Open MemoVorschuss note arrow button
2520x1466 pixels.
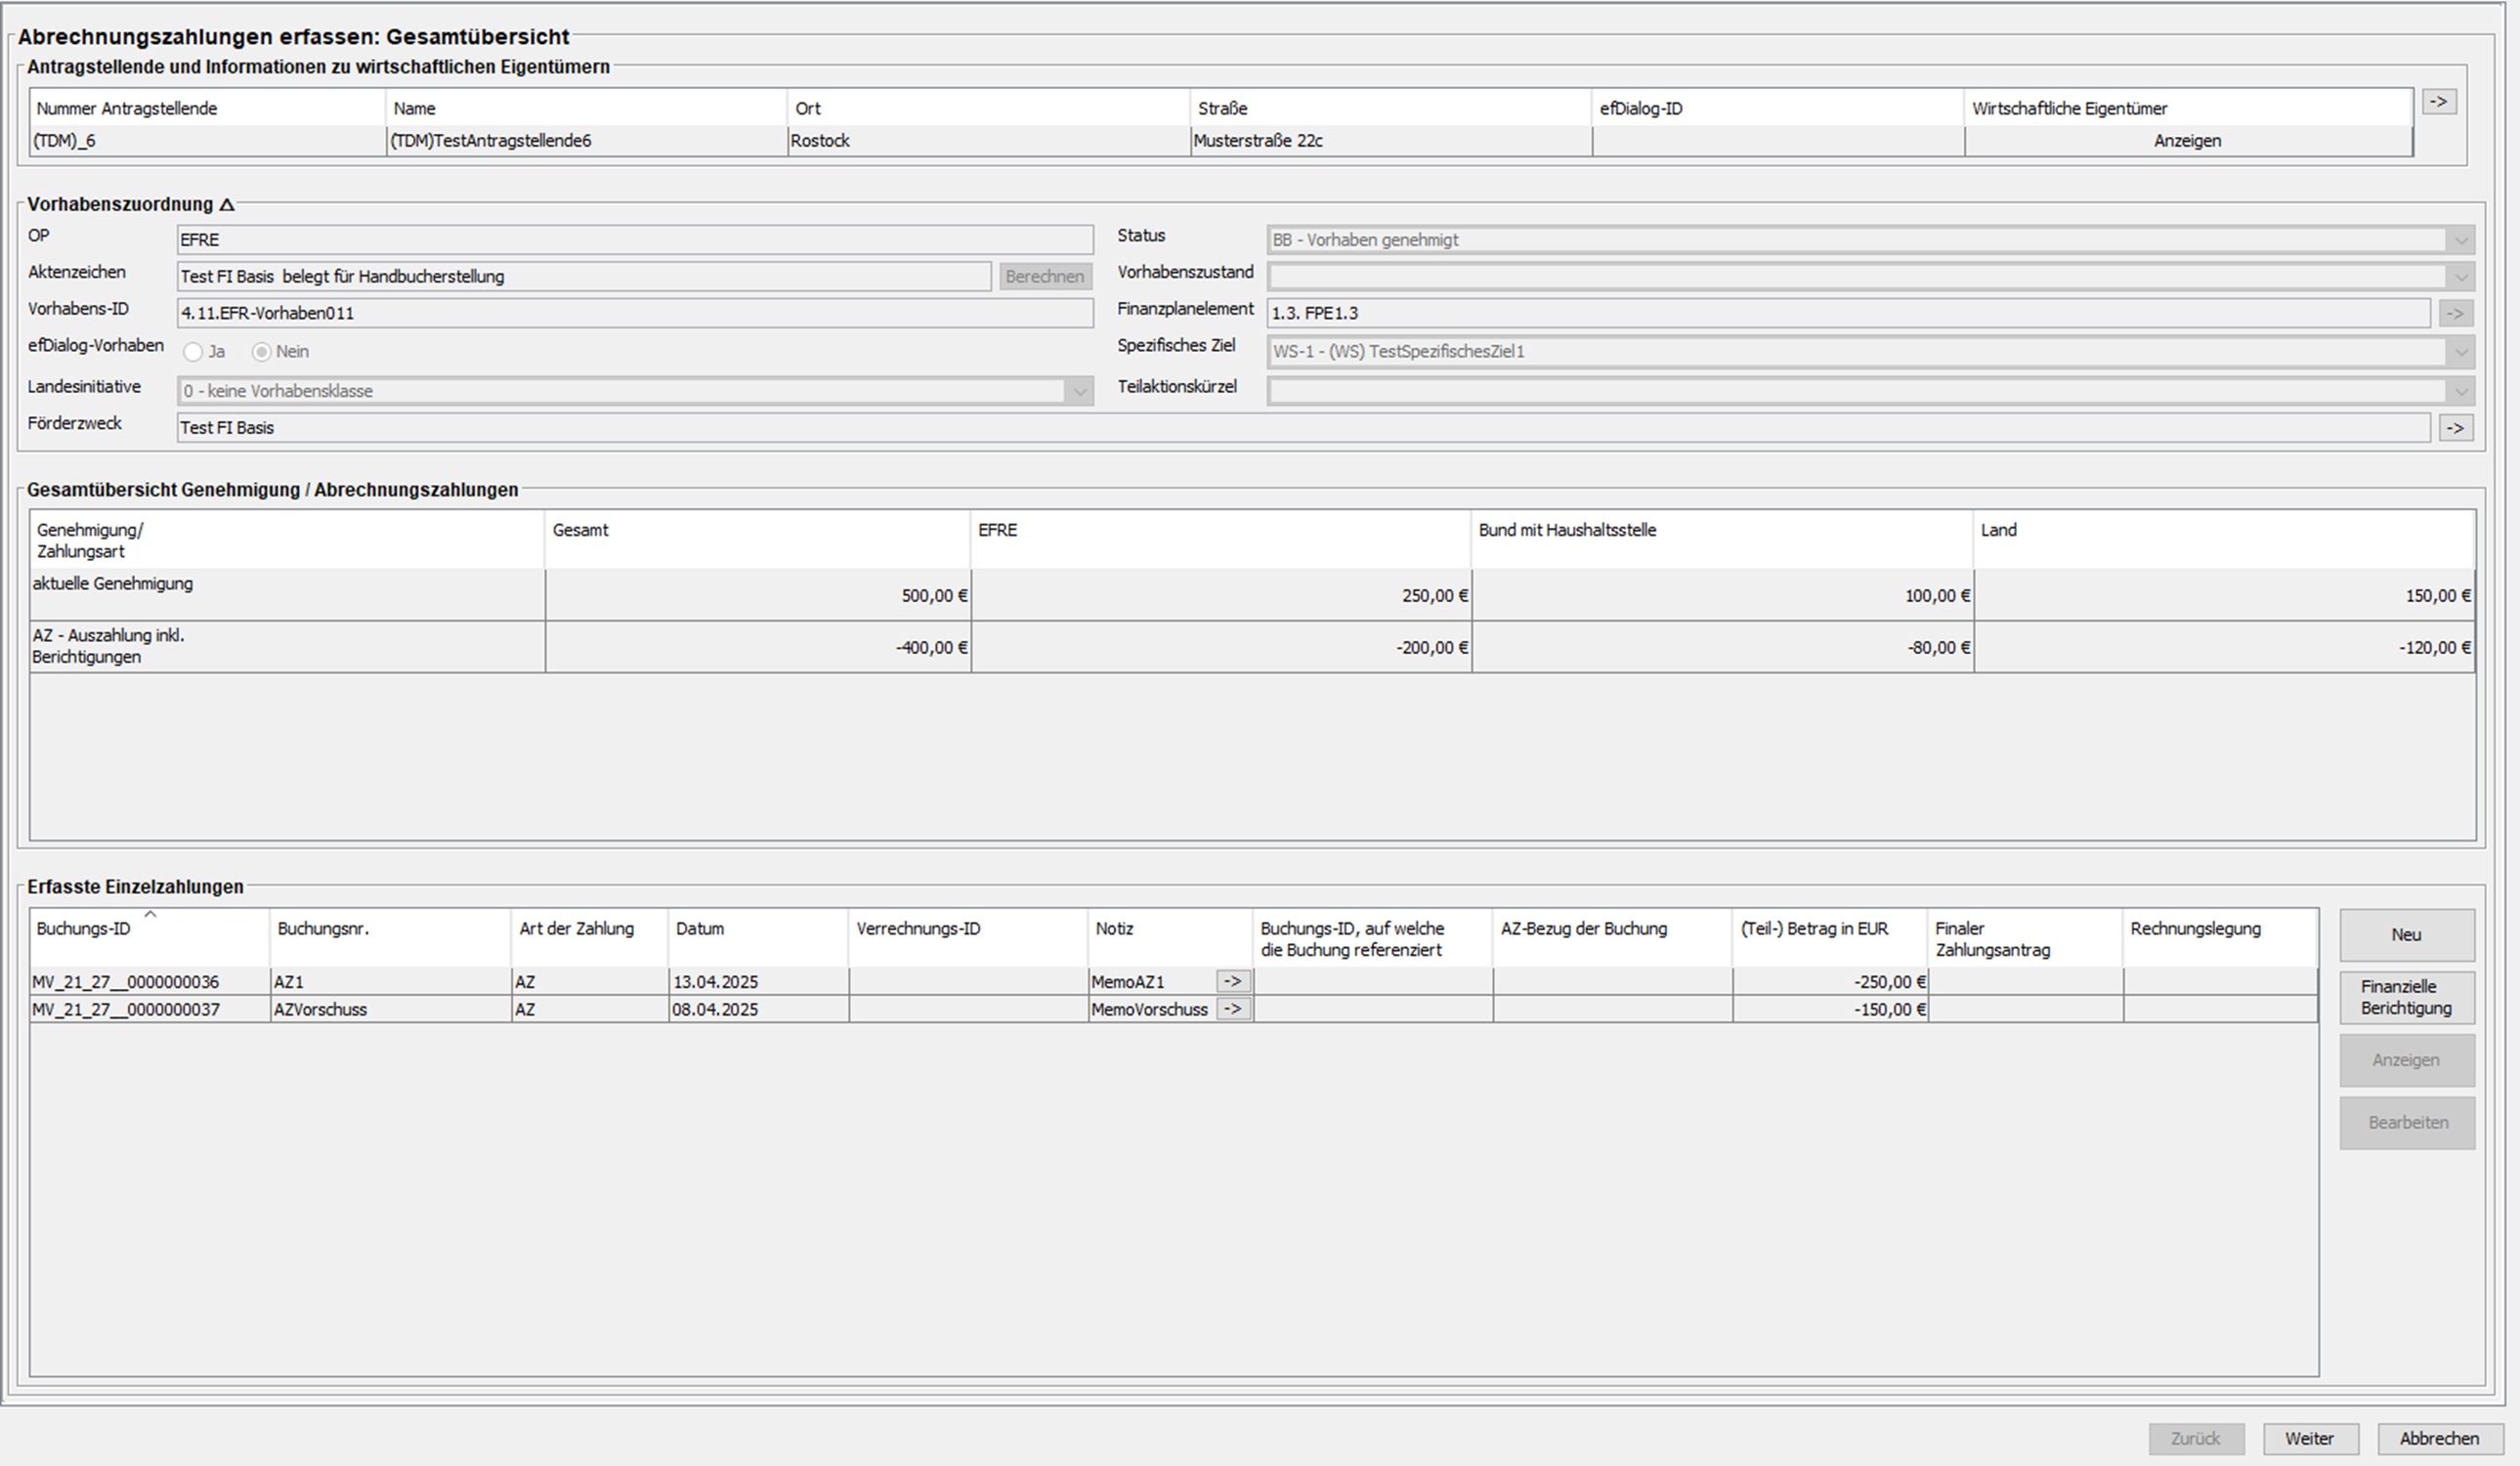tap(1233, 1009)
